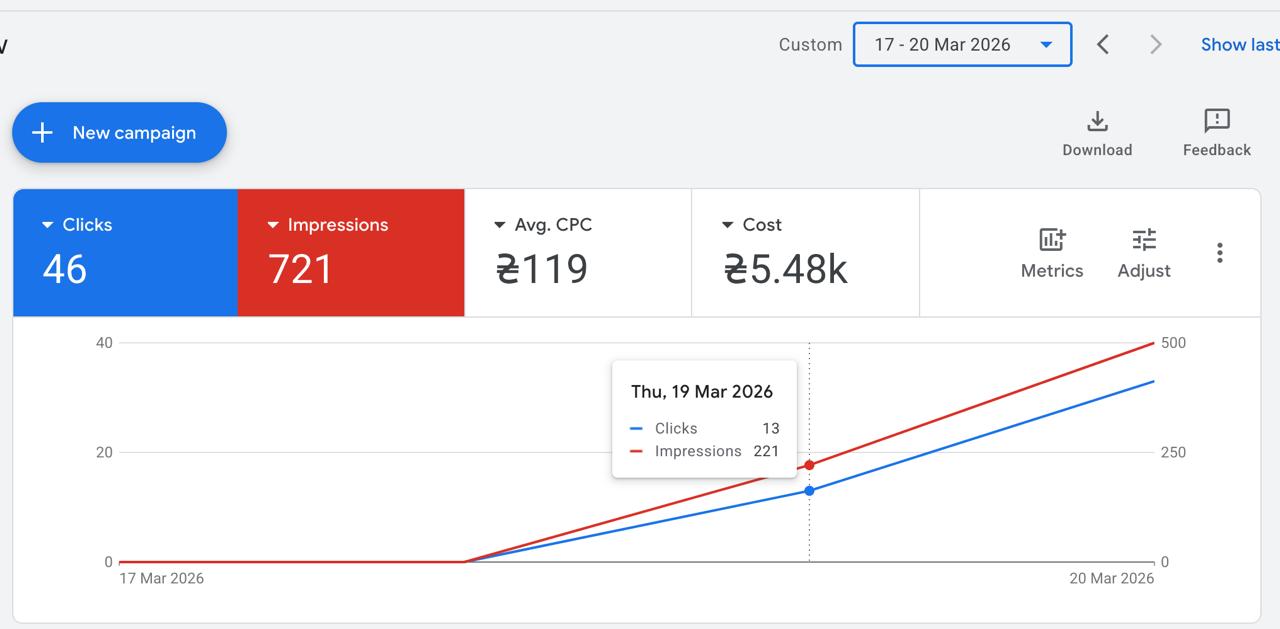Open the three-dot more options menu
The height and width of the screenshot is (629, 1280).
(1219, 253)
